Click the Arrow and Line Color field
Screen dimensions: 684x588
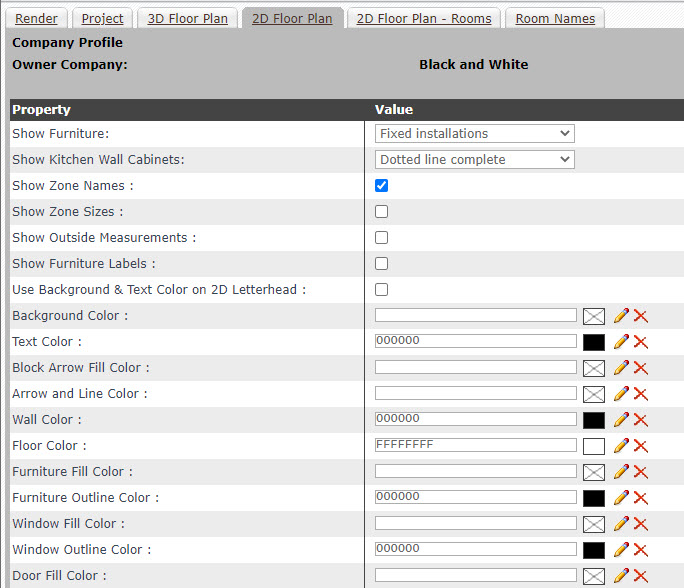(475, 393)
